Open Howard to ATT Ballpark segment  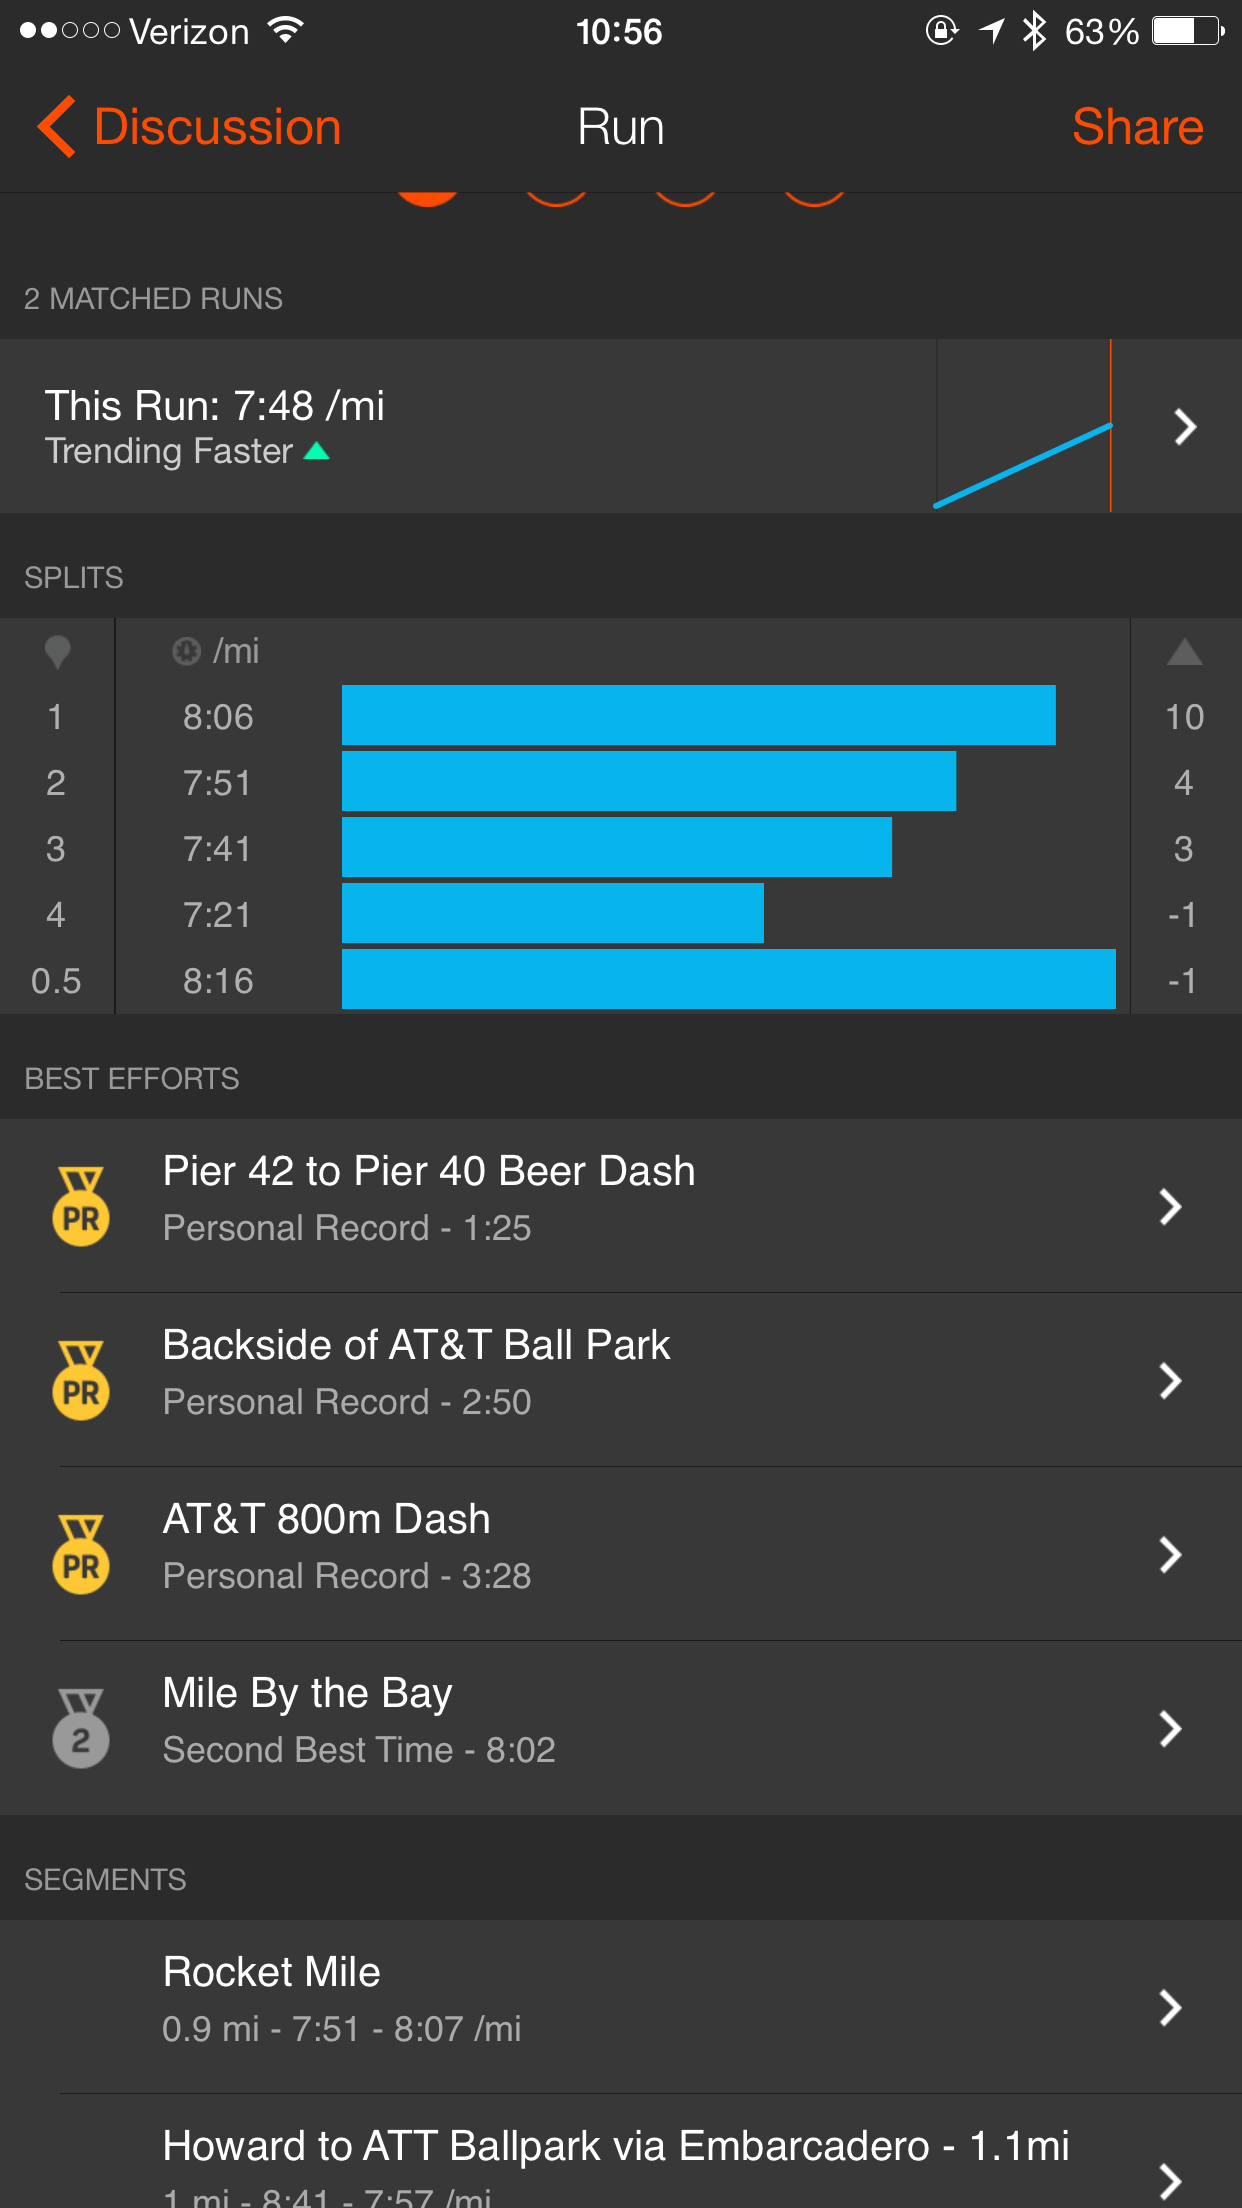point(615,2160)
